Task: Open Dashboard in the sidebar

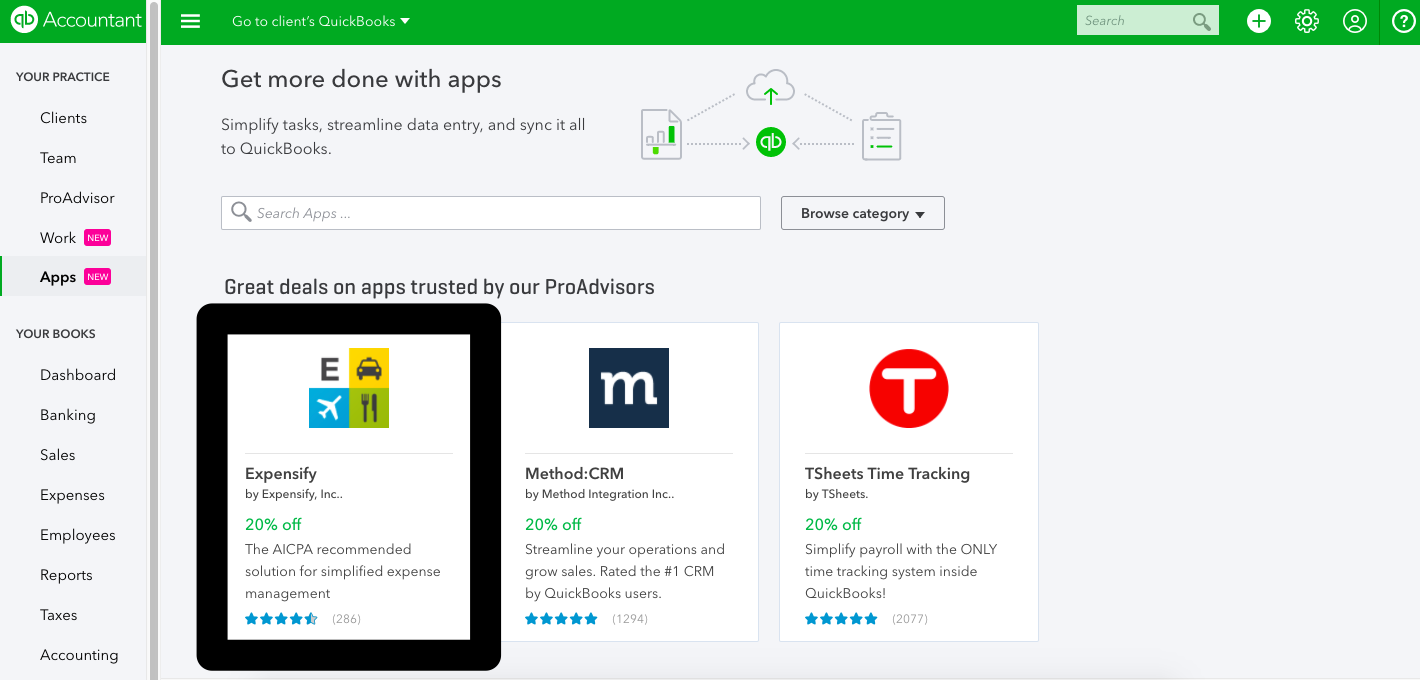Action: point(78,375)
